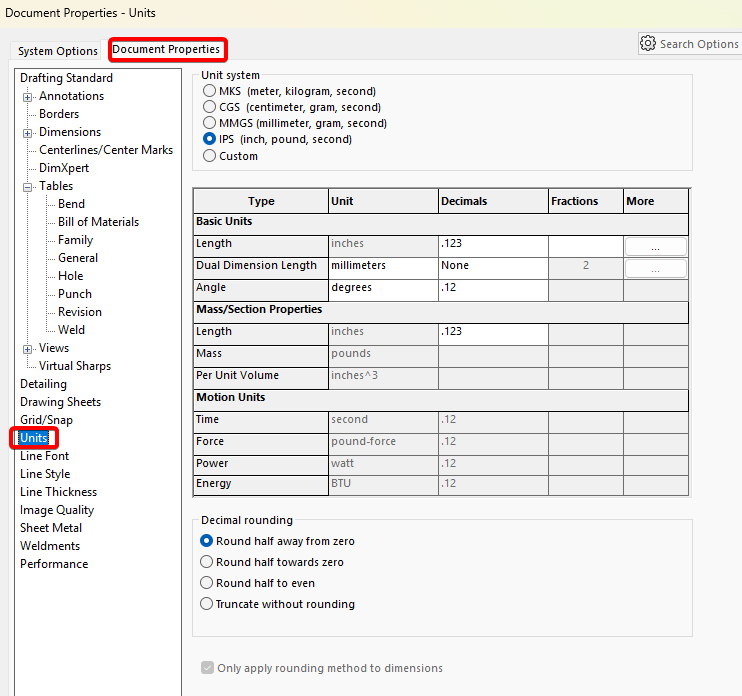Click the More button for Length row
This screenshot has height=696, width=742.
tap(655, 247)
